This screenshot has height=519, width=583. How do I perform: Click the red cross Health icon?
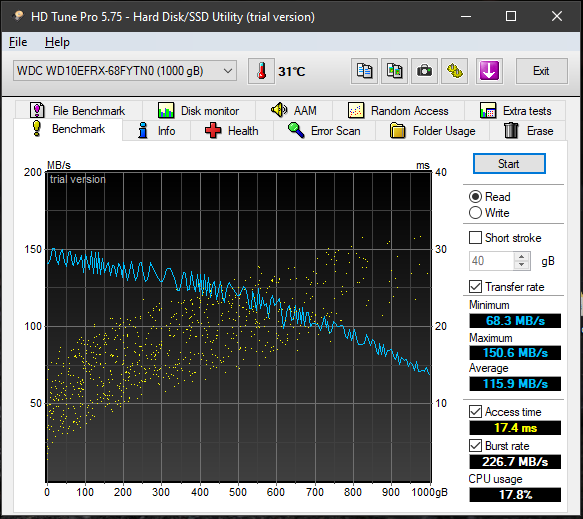click(213, 130)
